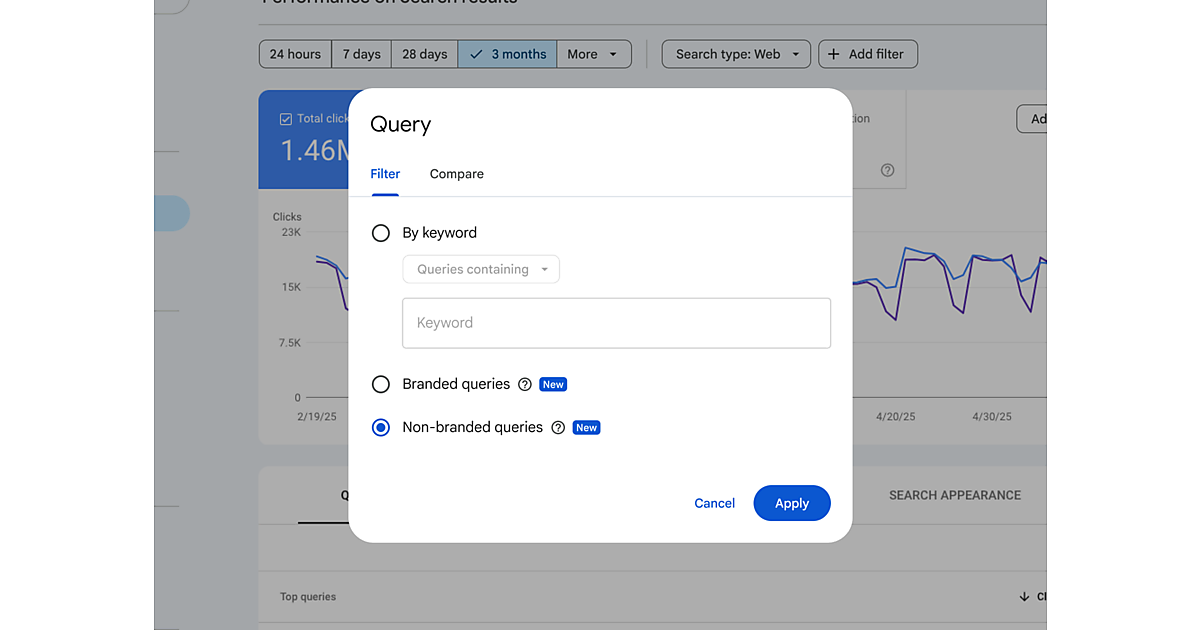
Task: Click the plus icon on Add filter
Action: pos(834,54)
